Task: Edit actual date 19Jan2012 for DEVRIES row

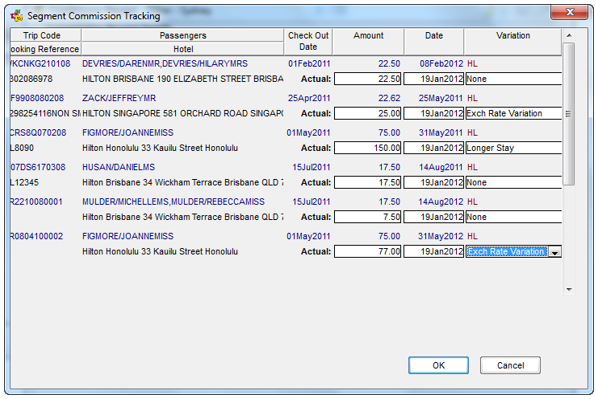Action: (x=434, y=79)
